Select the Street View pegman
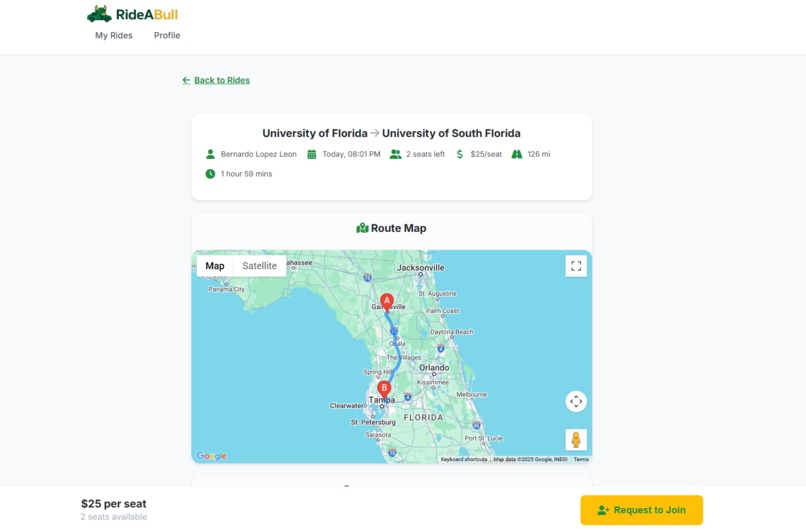806x532 pixels. pyautogui.click(x=576, y=440)
